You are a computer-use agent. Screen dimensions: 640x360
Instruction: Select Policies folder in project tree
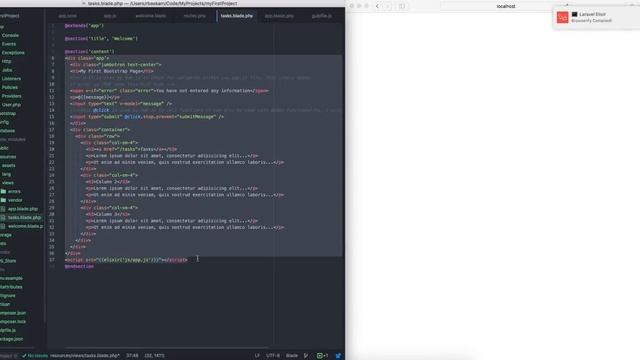click(10, 87)
